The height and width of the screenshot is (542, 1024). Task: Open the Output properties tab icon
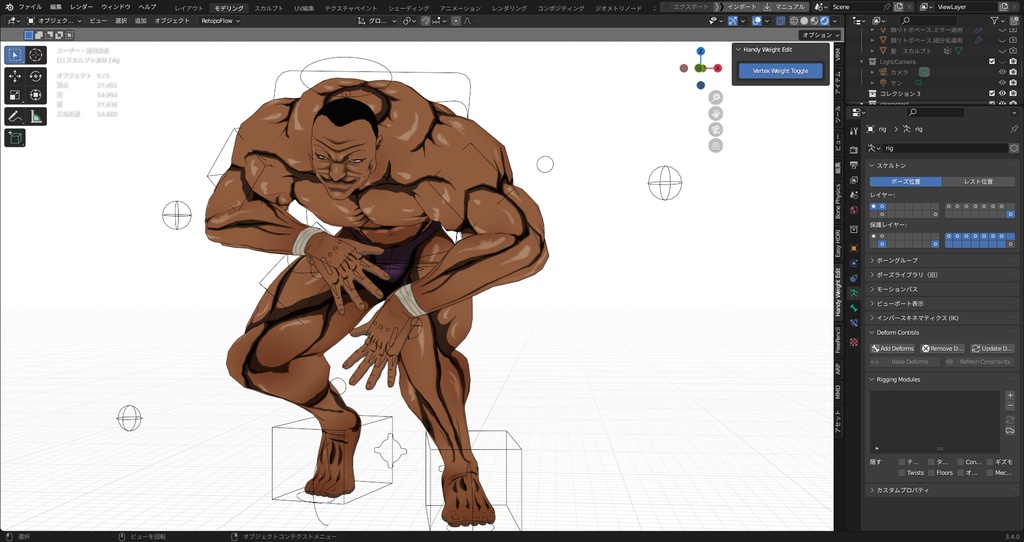(854, 165)
